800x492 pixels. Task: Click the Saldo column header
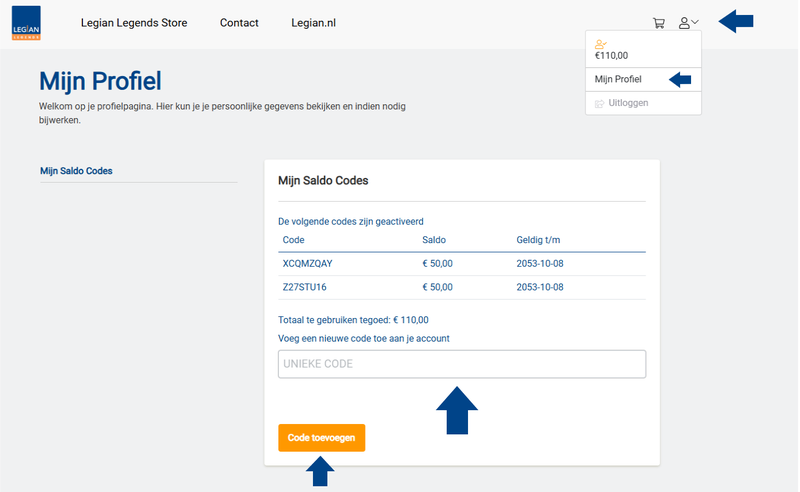(x=434, y=240)
